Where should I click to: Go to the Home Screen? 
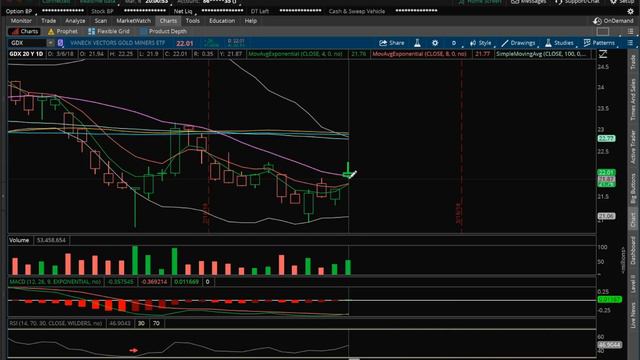click(x=480, y=2)
